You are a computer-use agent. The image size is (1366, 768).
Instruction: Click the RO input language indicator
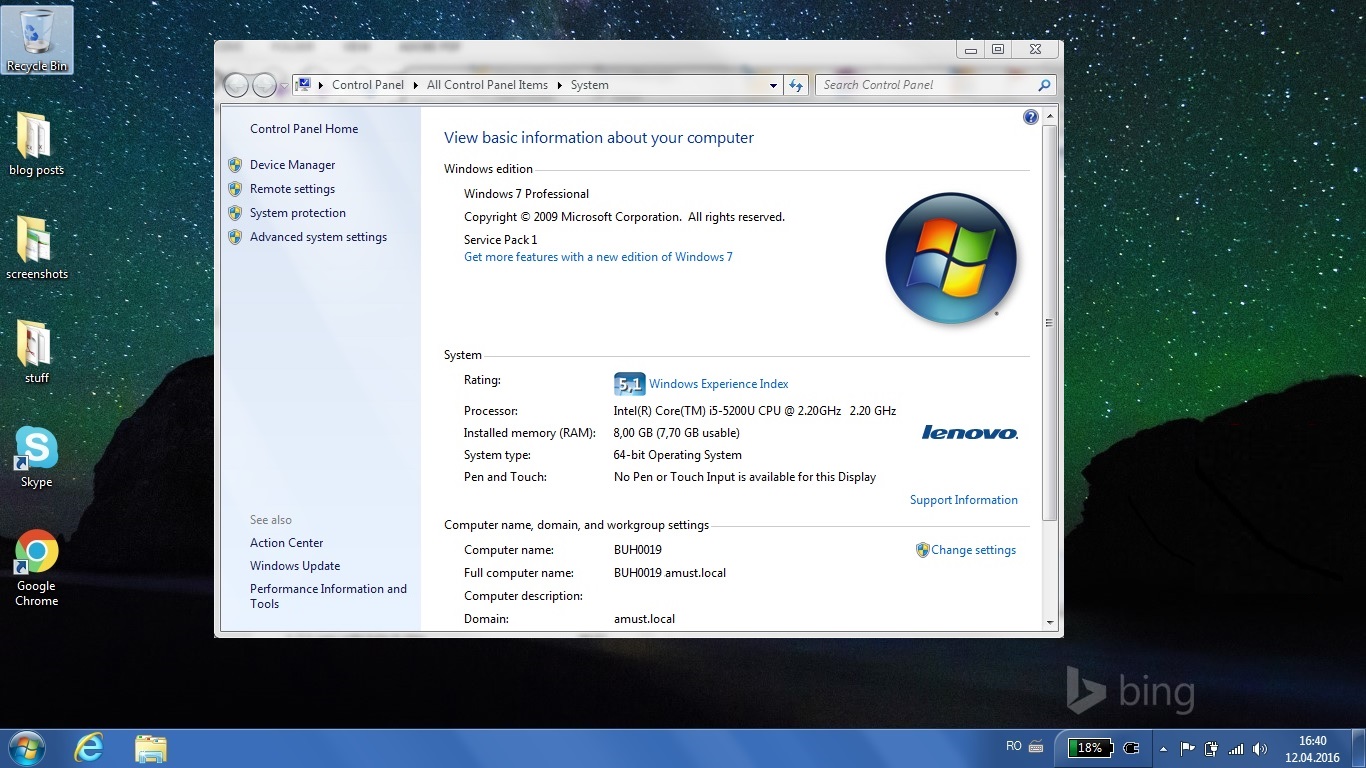(x=1013, y=746)
